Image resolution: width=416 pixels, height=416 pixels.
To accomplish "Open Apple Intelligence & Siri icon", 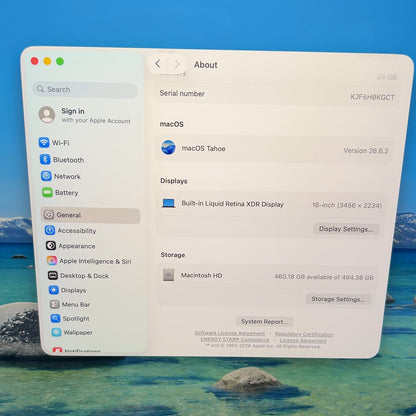I will 52,260.
